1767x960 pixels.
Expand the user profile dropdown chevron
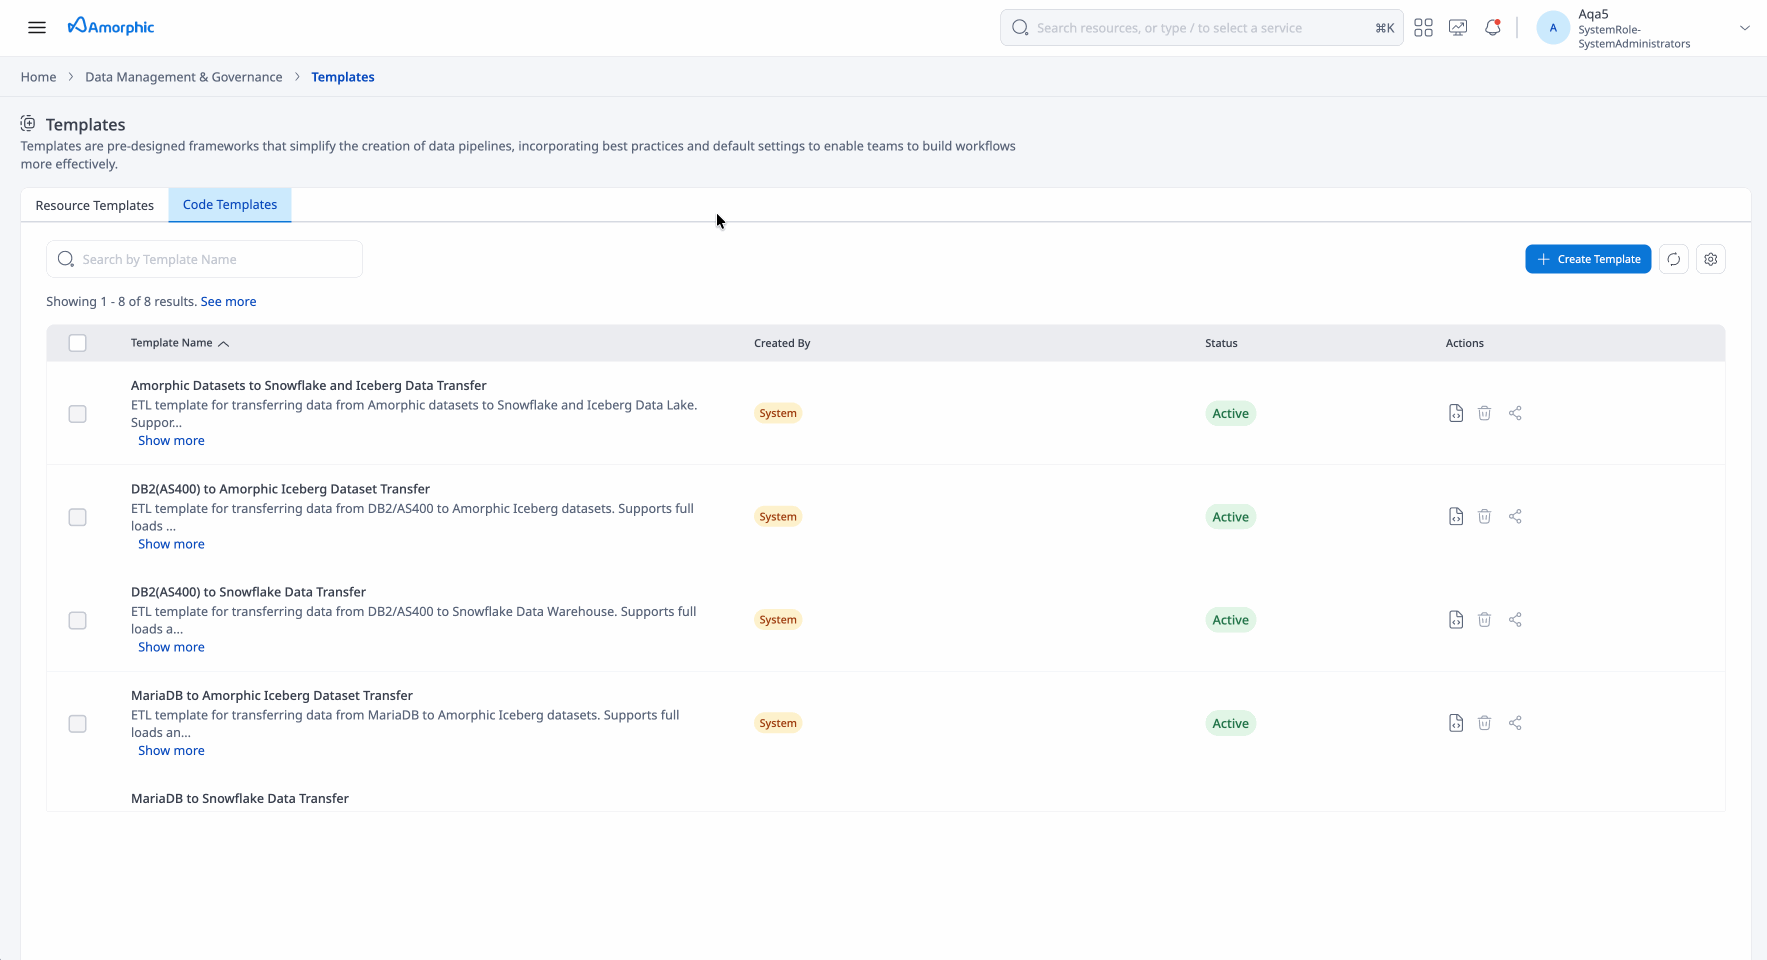click(1745, 28)
